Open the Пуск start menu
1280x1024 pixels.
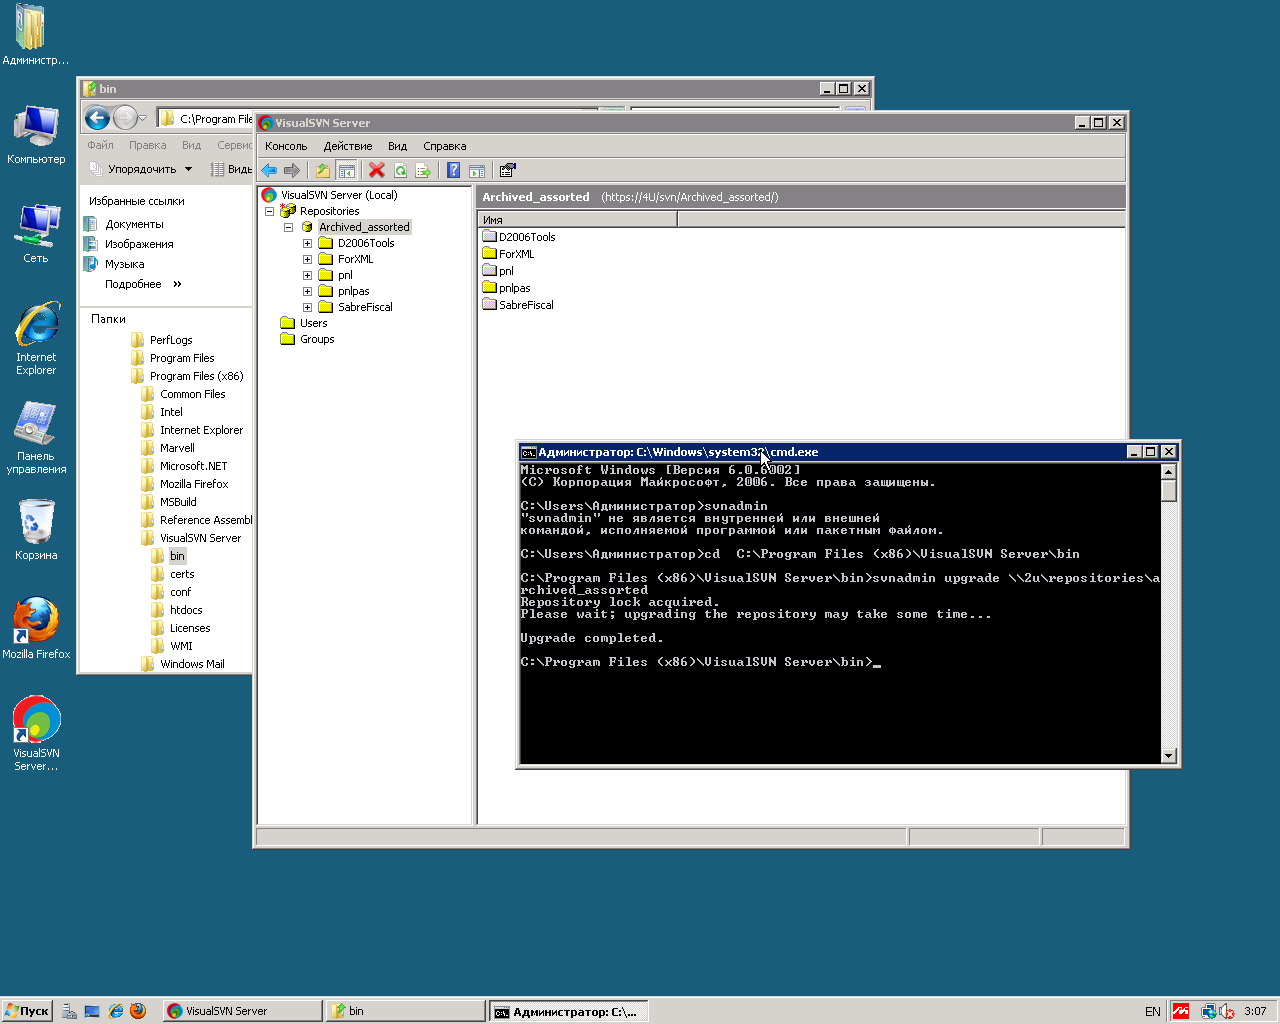click(x=27, y=1011)
